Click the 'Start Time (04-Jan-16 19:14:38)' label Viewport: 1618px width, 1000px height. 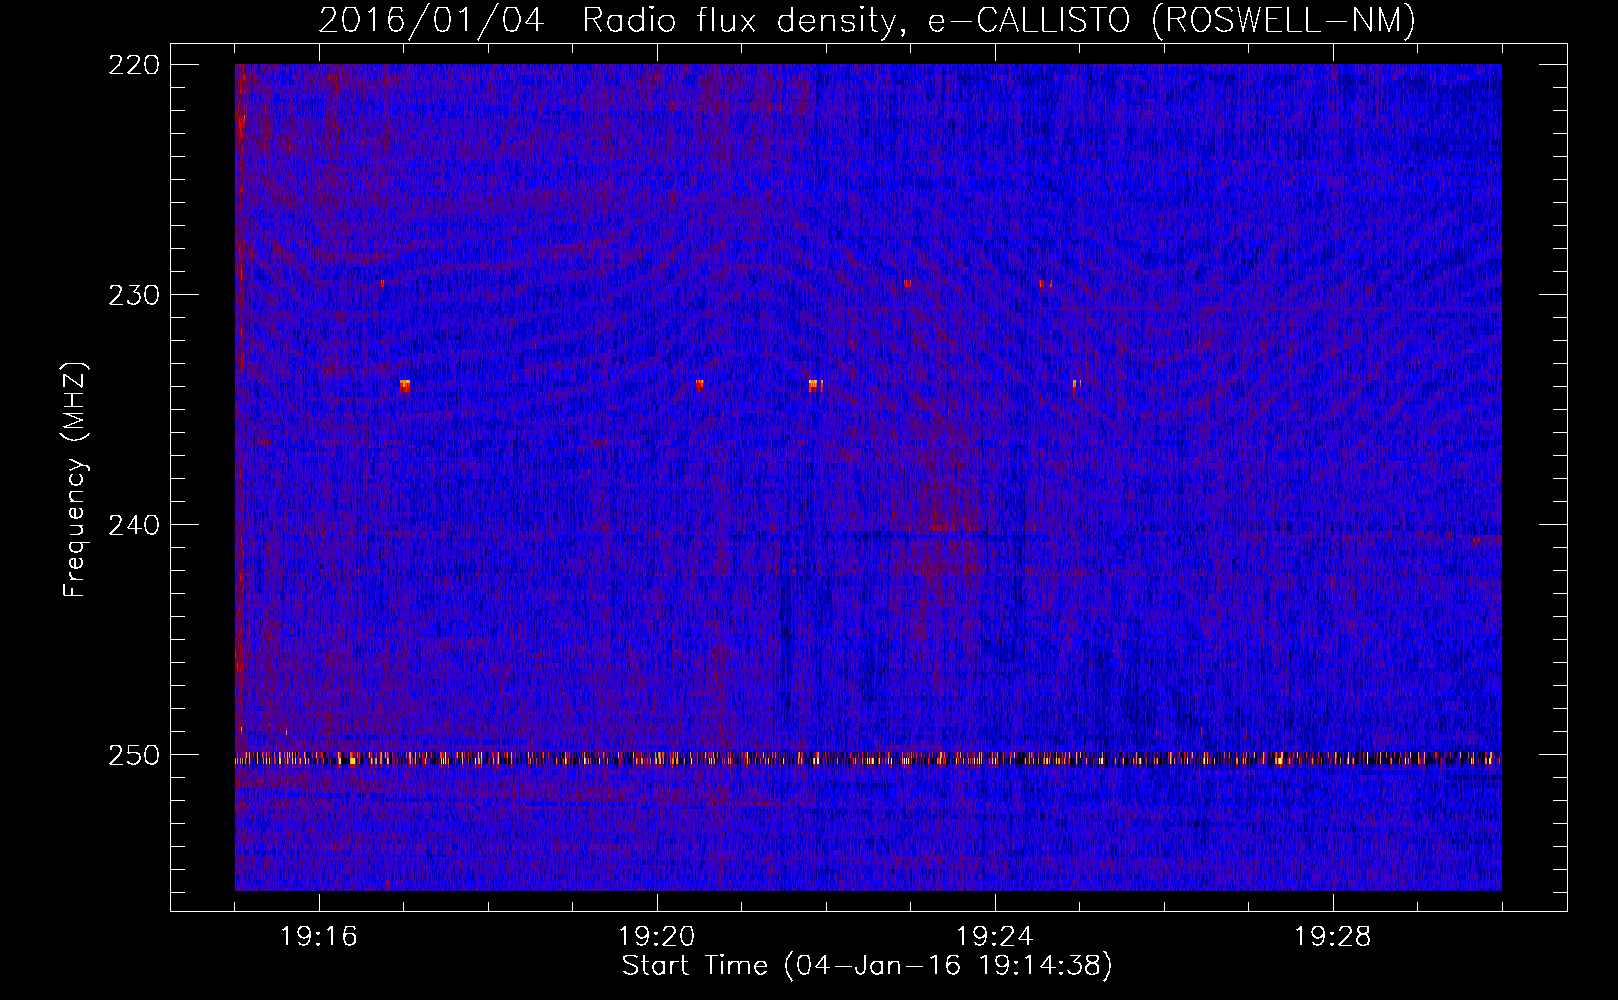(x=867, y=966)
